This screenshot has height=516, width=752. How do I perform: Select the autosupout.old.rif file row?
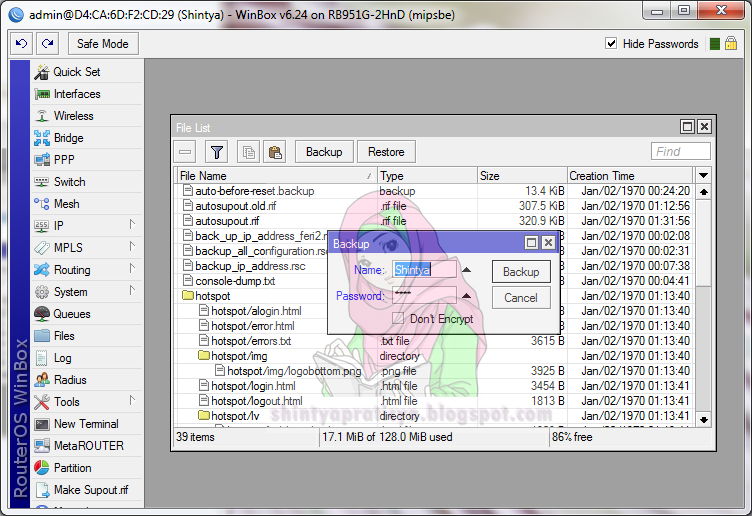pyautogui.click(x=435, y=206)
